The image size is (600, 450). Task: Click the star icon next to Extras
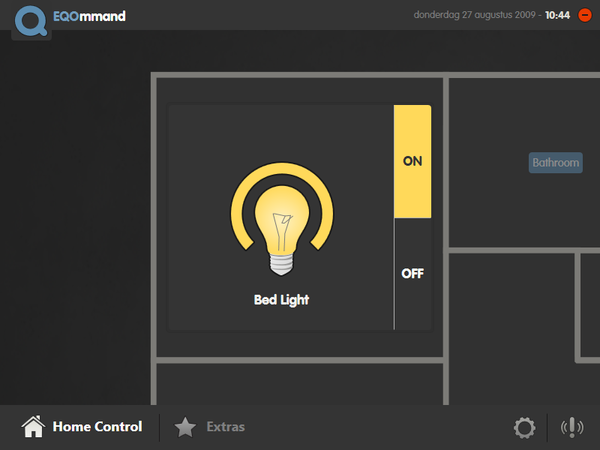[x=185, y=427]
